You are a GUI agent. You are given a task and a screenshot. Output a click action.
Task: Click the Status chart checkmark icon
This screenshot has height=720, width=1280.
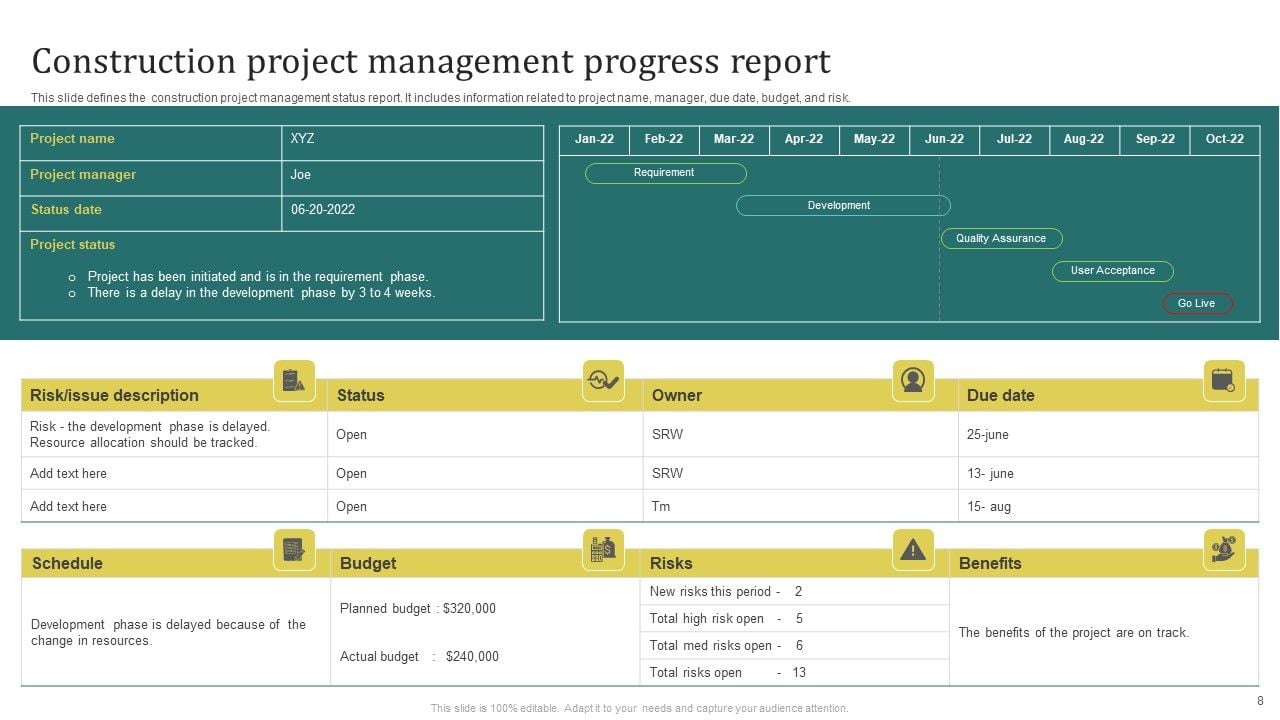coord(603,380)
